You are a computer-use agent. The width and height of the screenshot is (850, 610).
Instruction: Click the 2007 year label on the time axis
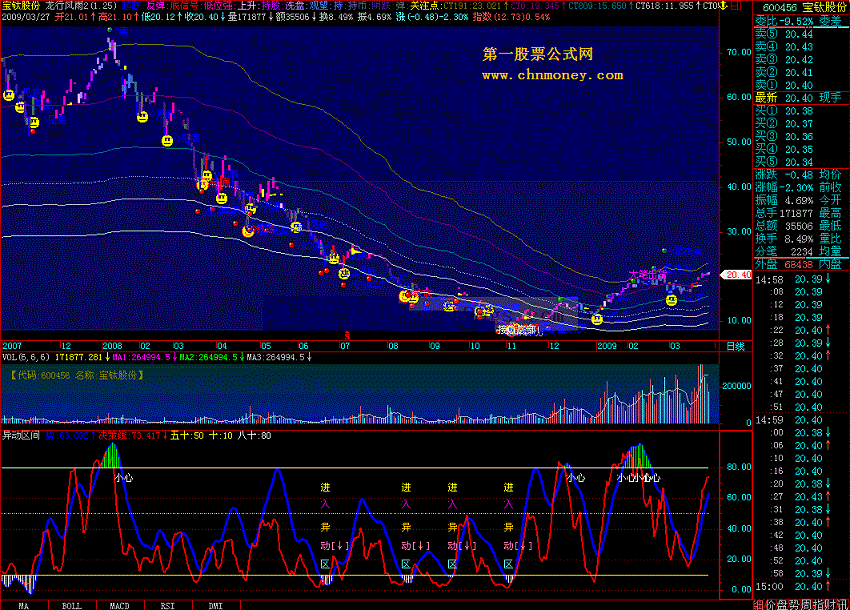12,346
